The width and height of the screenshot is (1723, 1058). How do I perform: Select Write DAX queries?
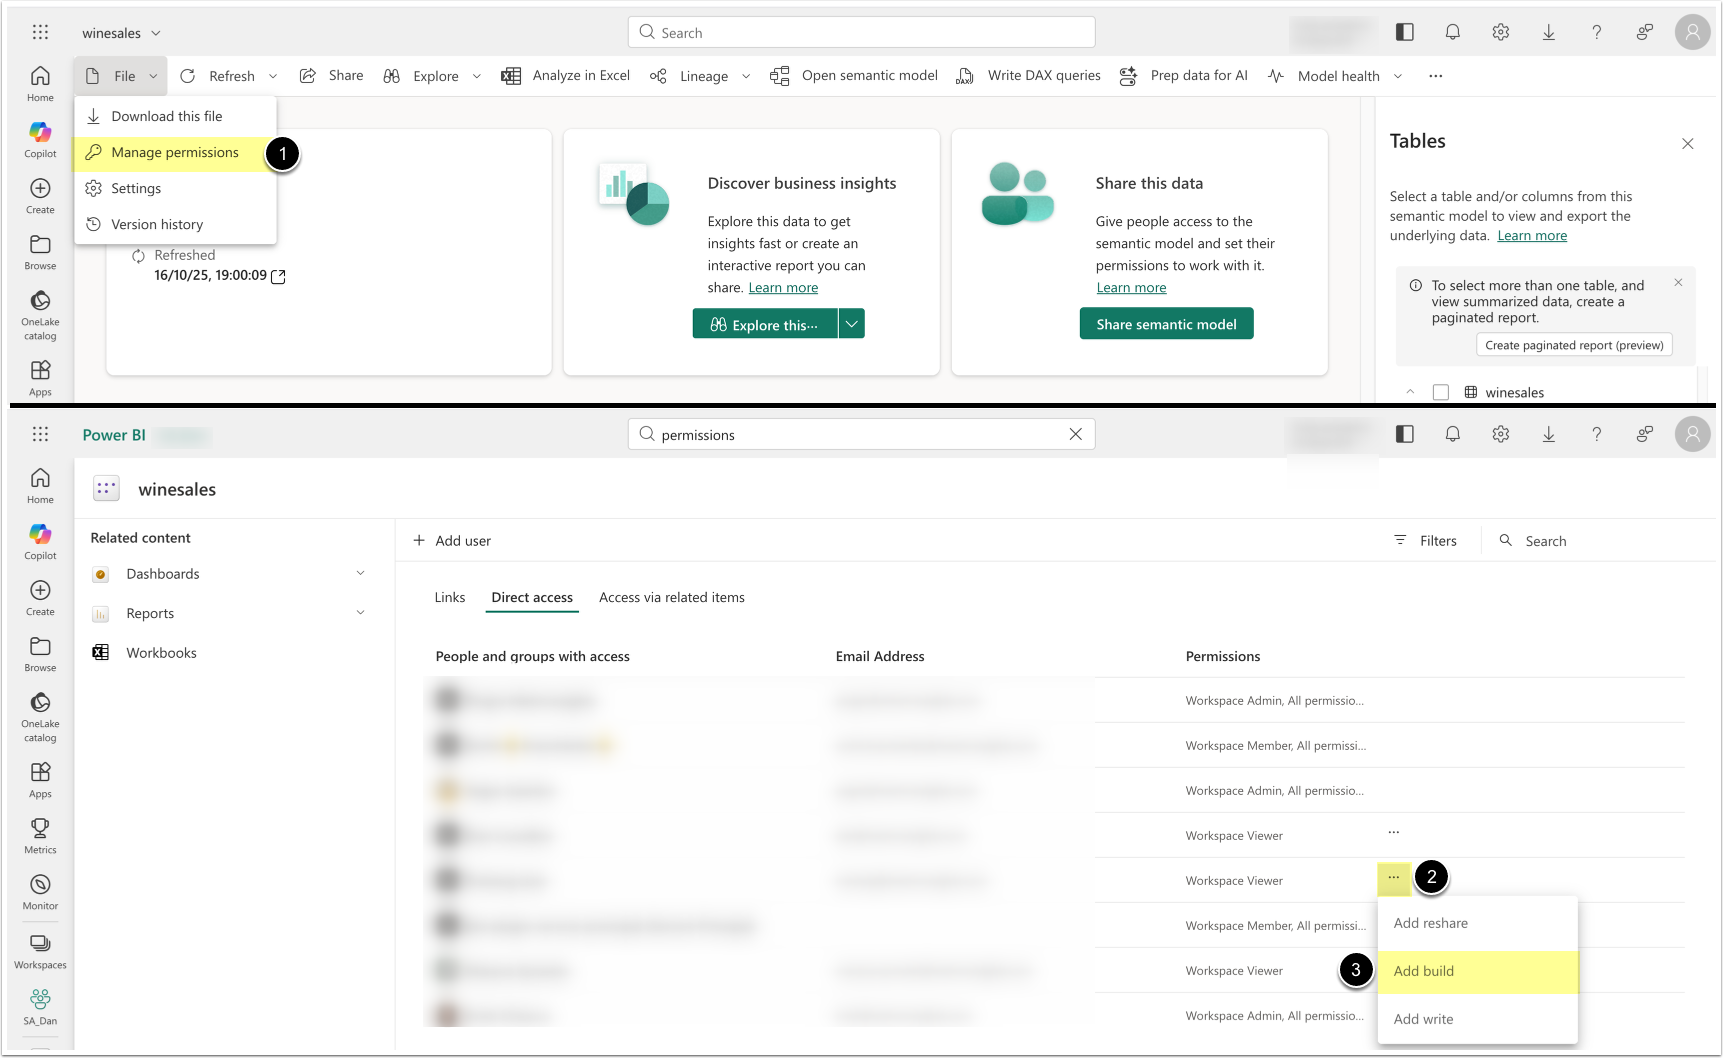(x=1029, y=76)
